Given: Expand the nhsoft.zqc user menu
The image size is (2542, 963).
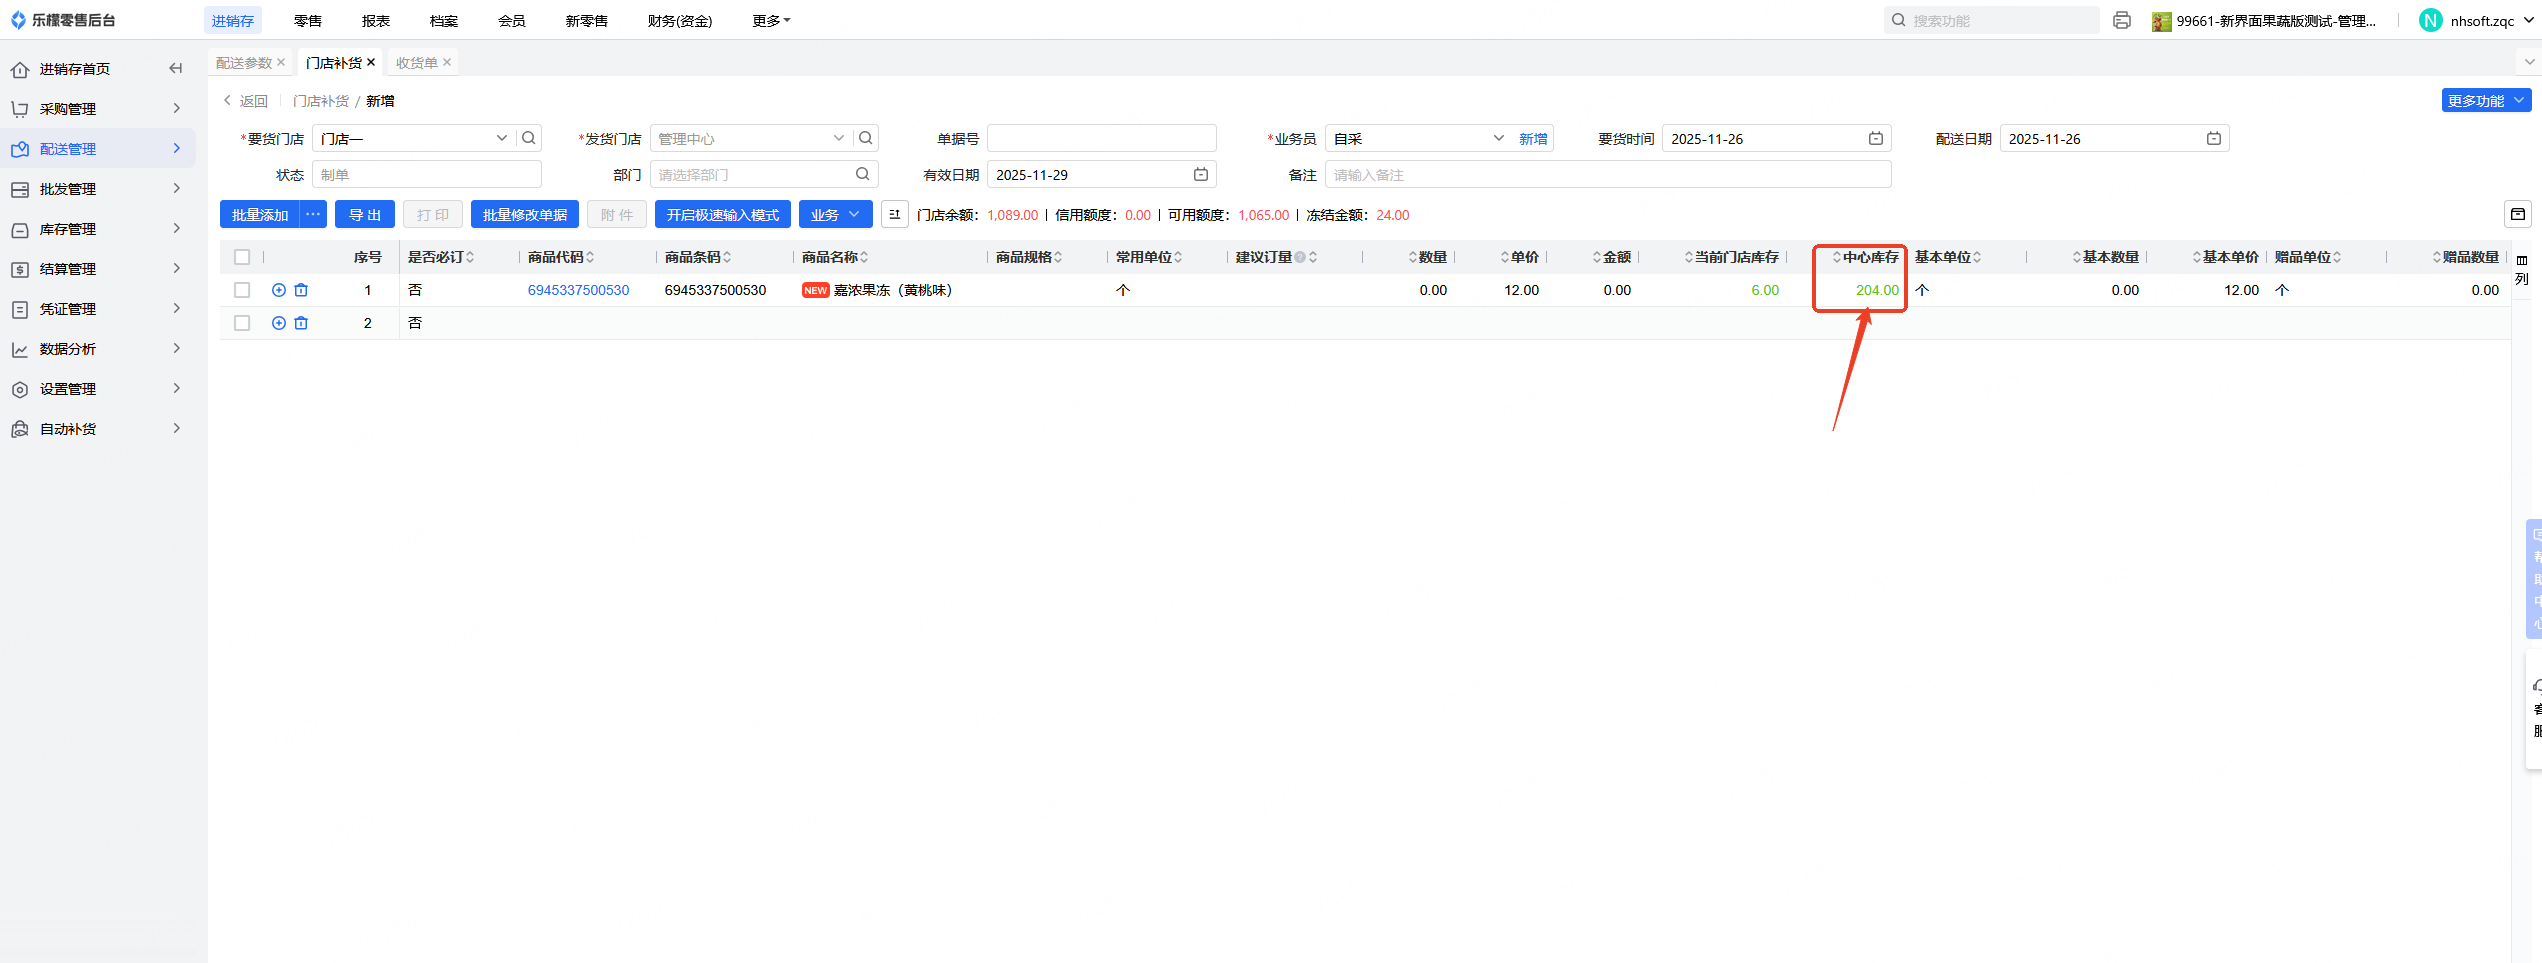Looking at the screenshot, I should pyautogui.click(x=2529, y=20).
